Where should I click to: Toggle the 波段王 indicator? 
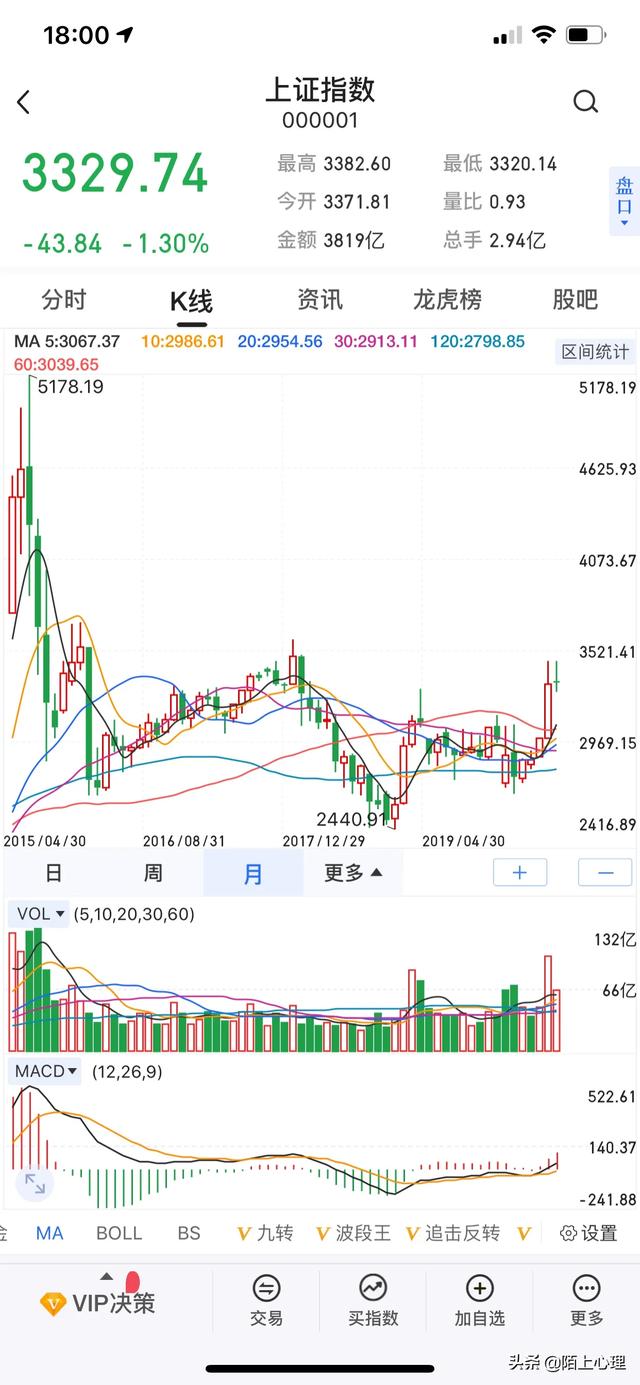pyautogui.click(x=353, y=1233)
